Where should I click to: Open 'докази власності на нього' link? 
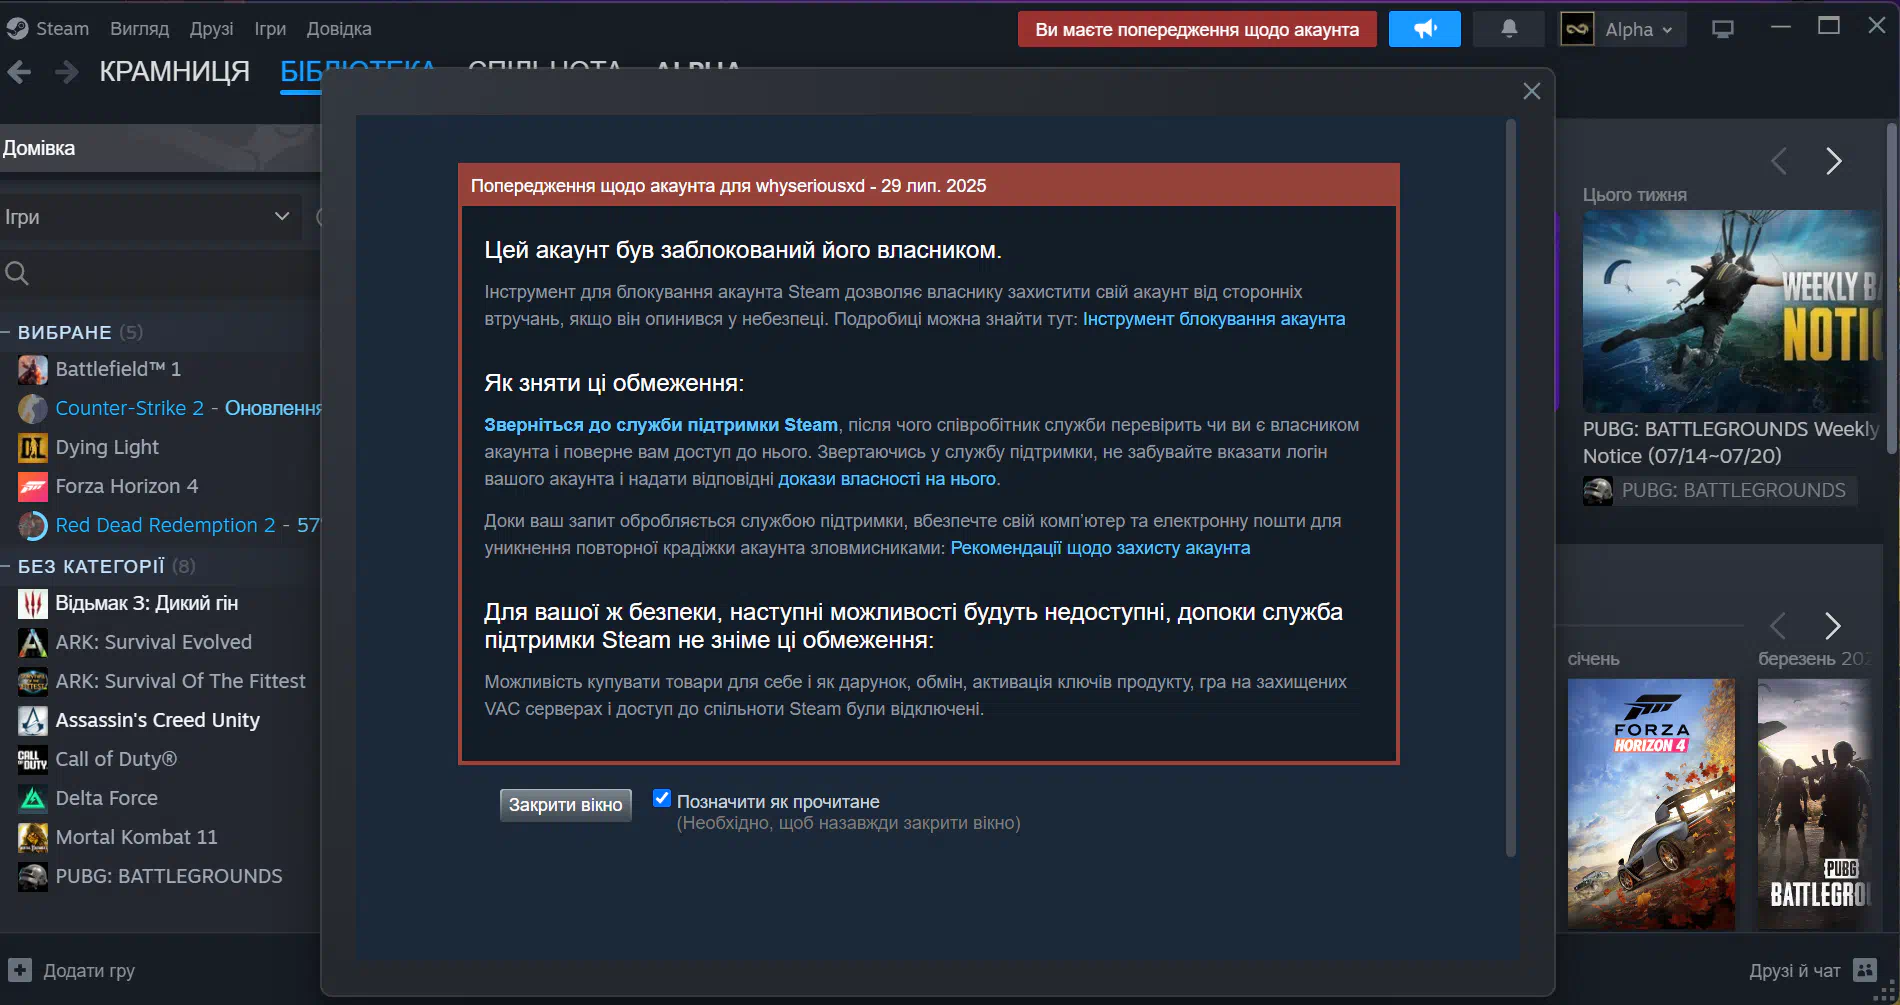tap(887, 479)
